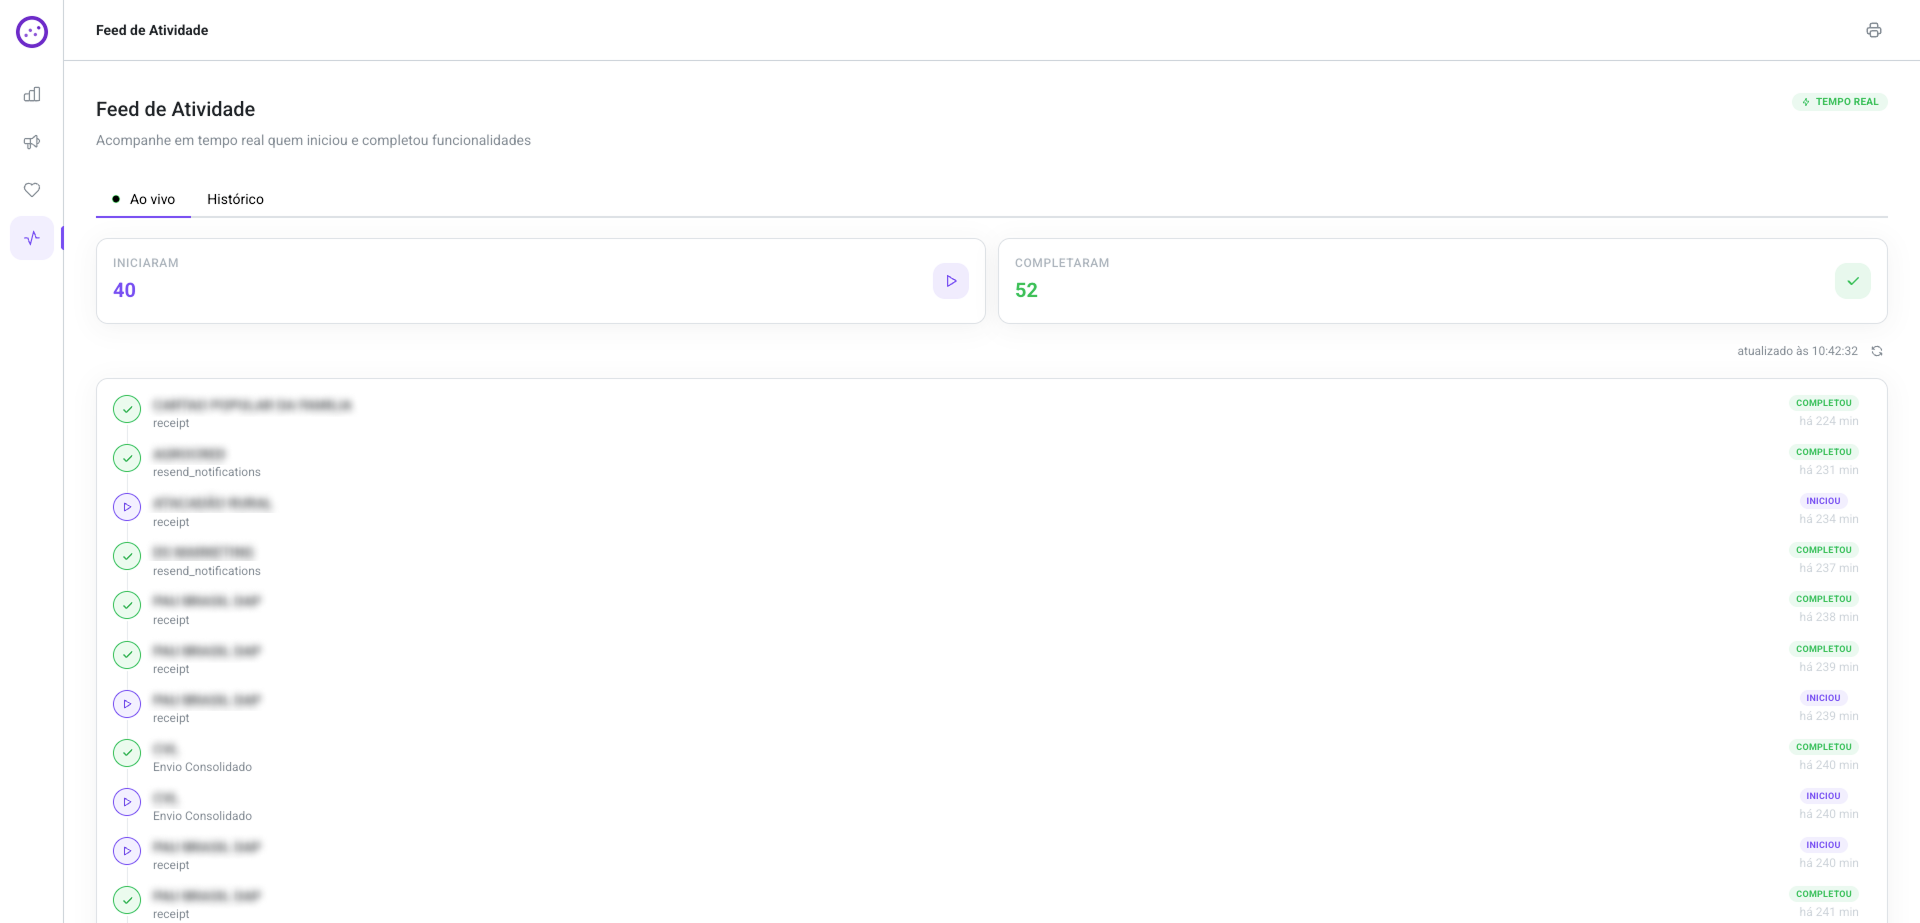Click 'atualizado às 10:42:32' text
The width and height of the screenshot is (1920, 923).
point(1797,351)
